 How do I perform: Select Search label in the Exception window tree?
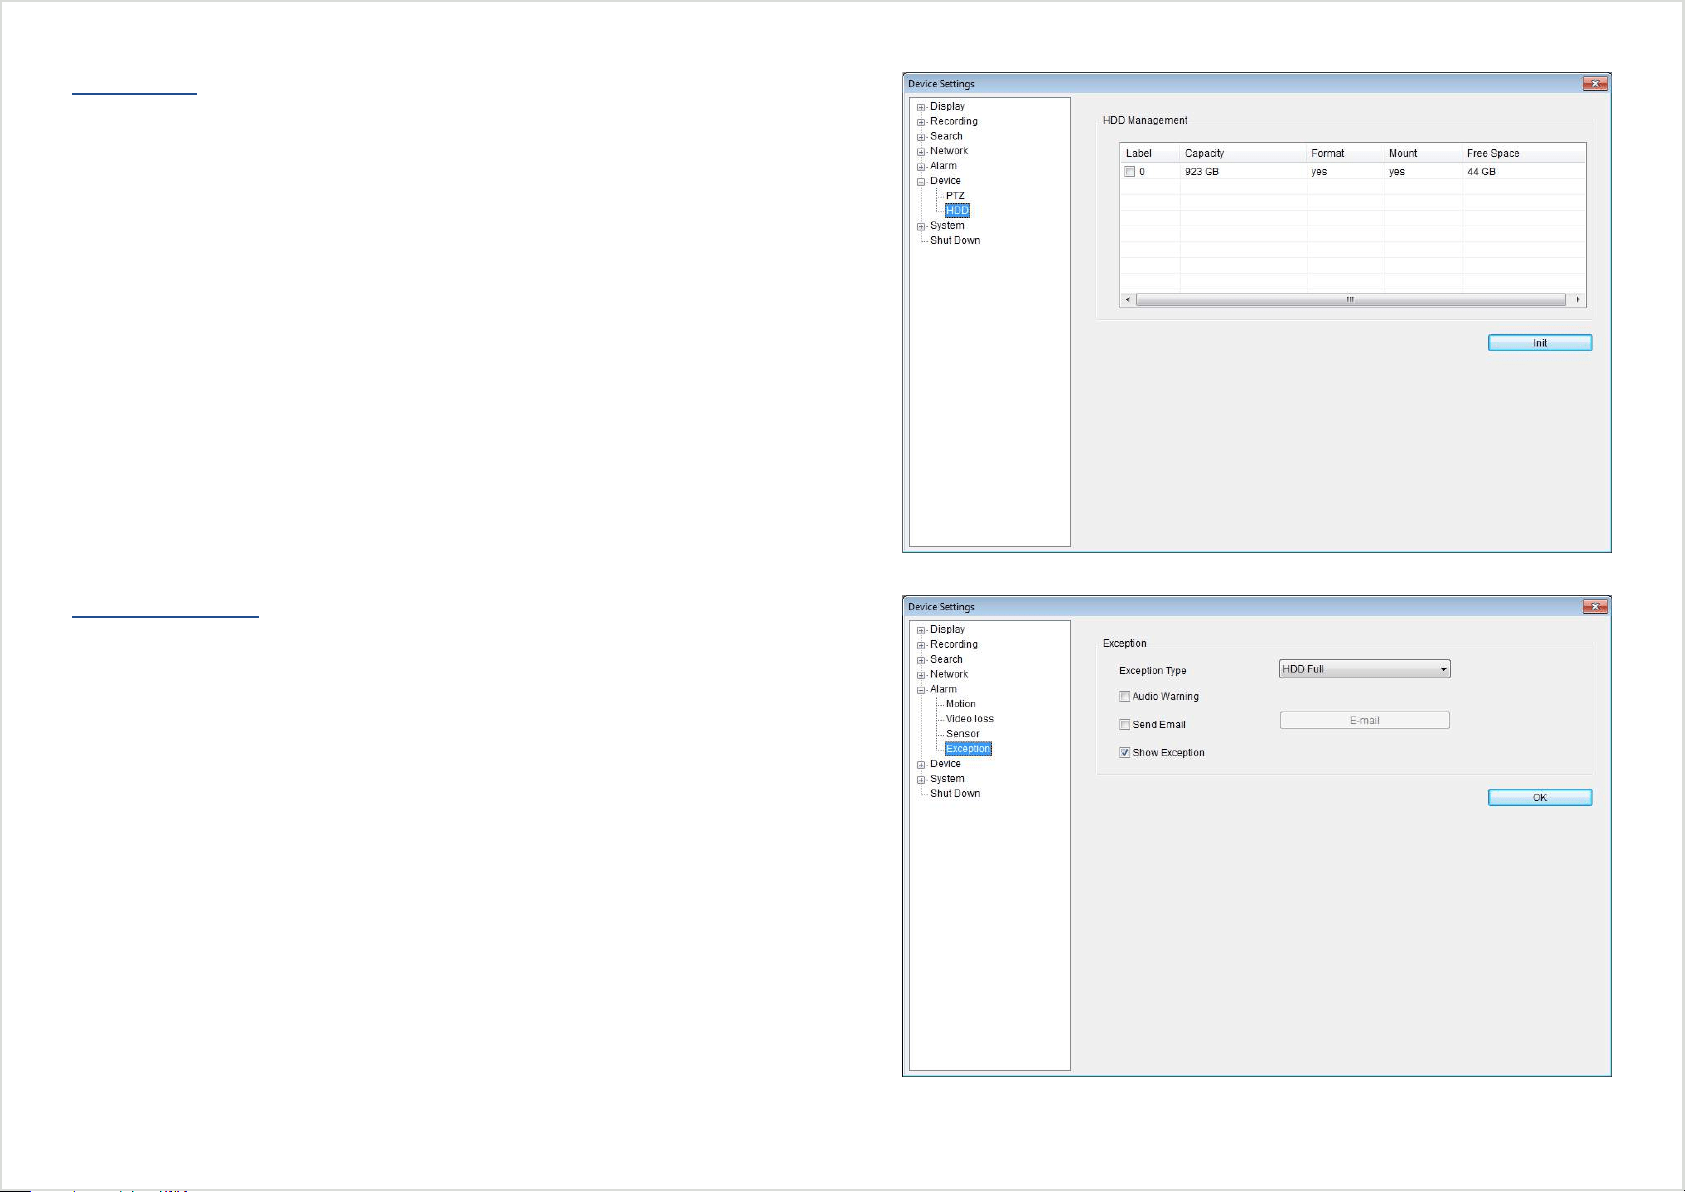click(946, 660)
